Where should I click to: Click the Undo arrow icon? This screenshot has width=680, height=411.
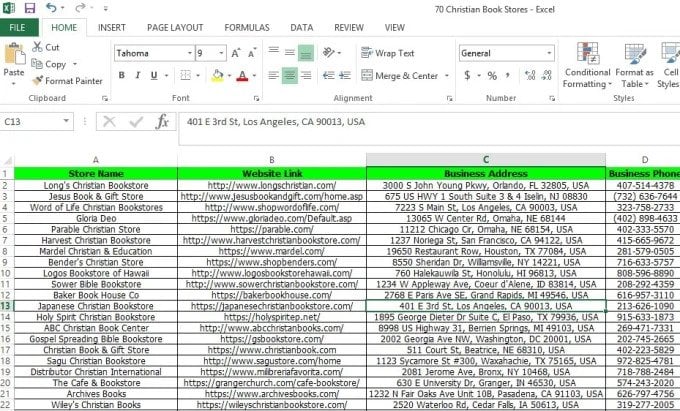[51, 8]
